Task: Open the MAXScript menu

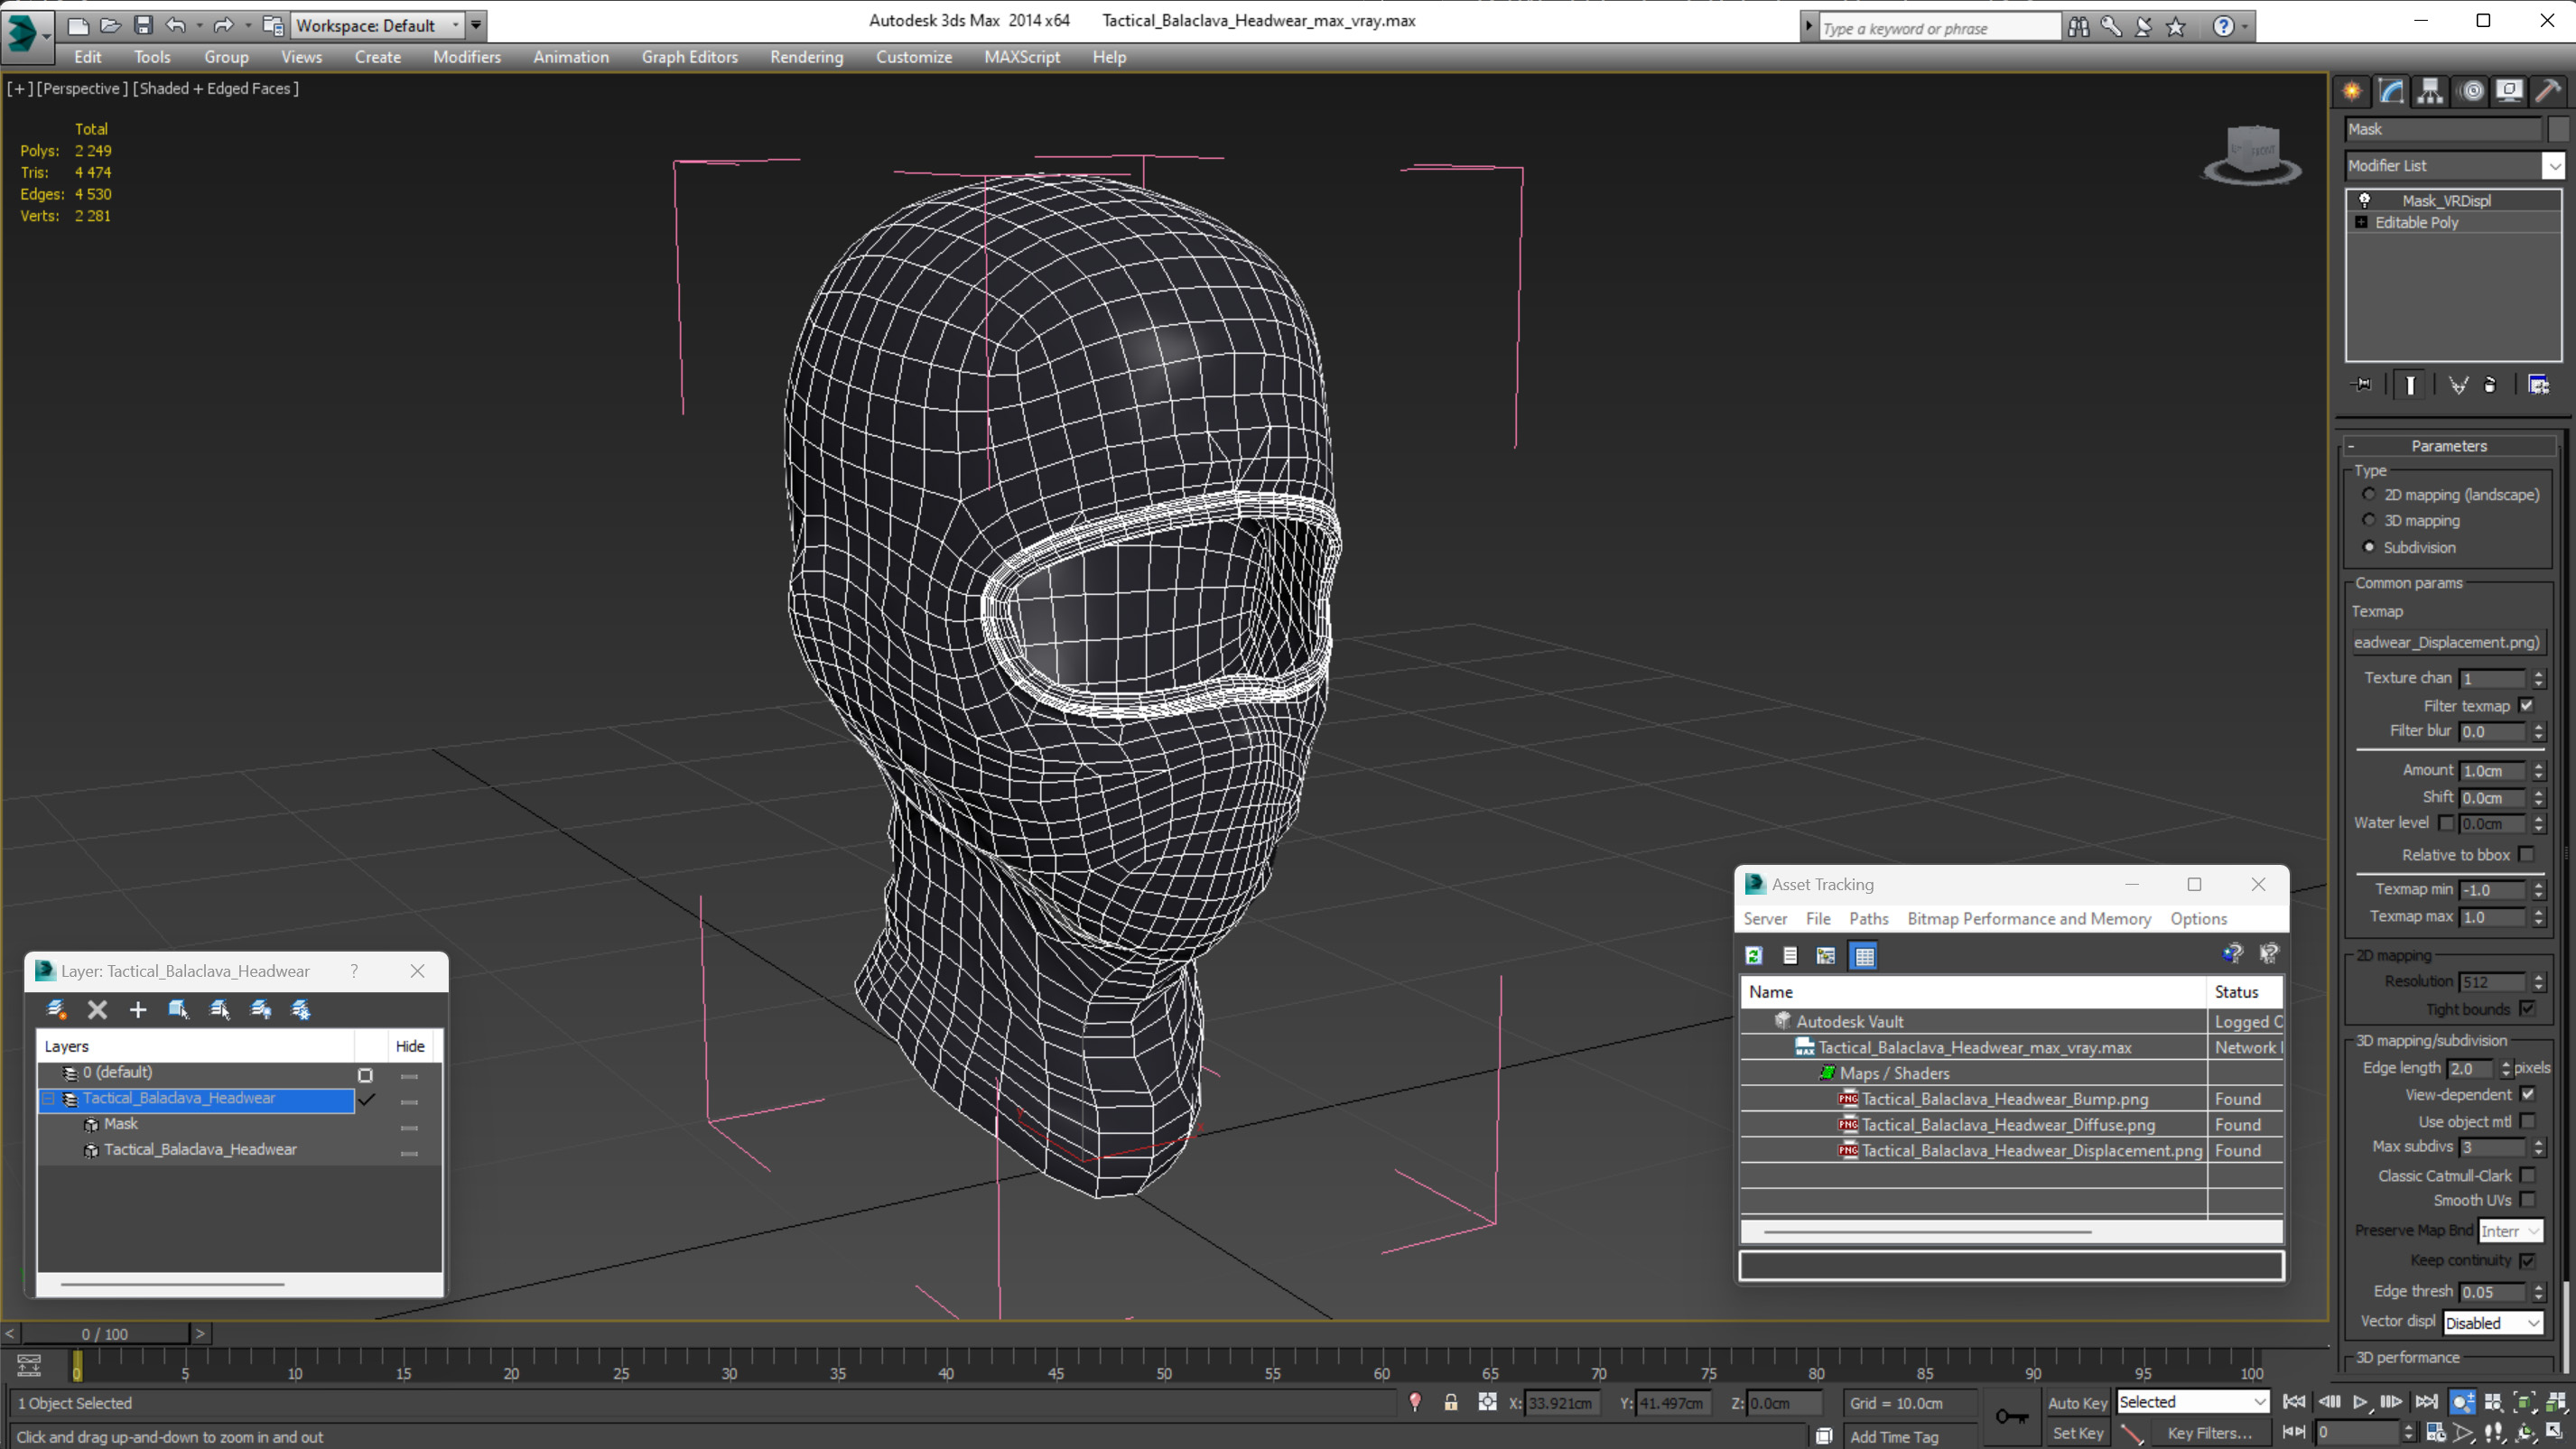Action: pos(1021,57)
